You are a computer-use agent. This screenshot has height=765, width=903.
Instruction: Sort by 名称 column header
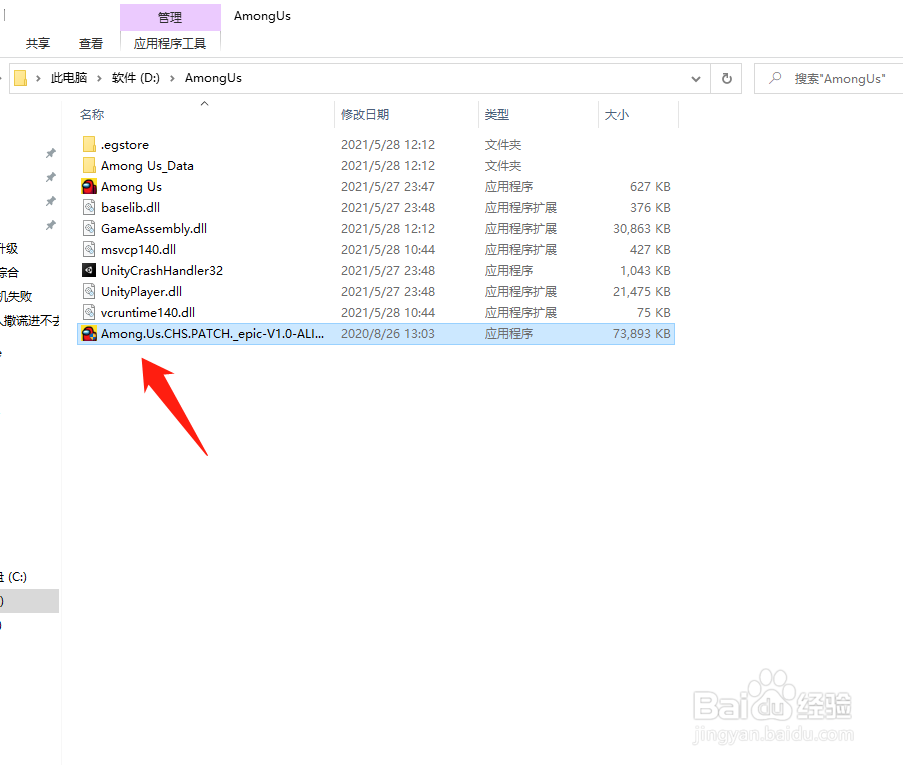[92, 115]
